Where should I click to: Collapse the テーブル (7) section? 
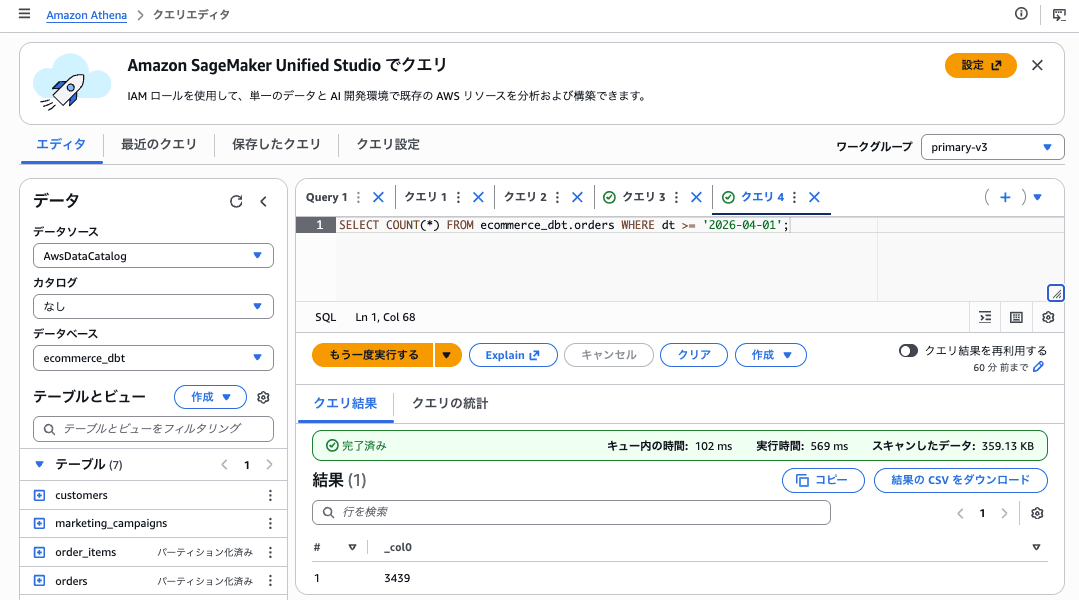pyautogui.click(x=39, y=464)
